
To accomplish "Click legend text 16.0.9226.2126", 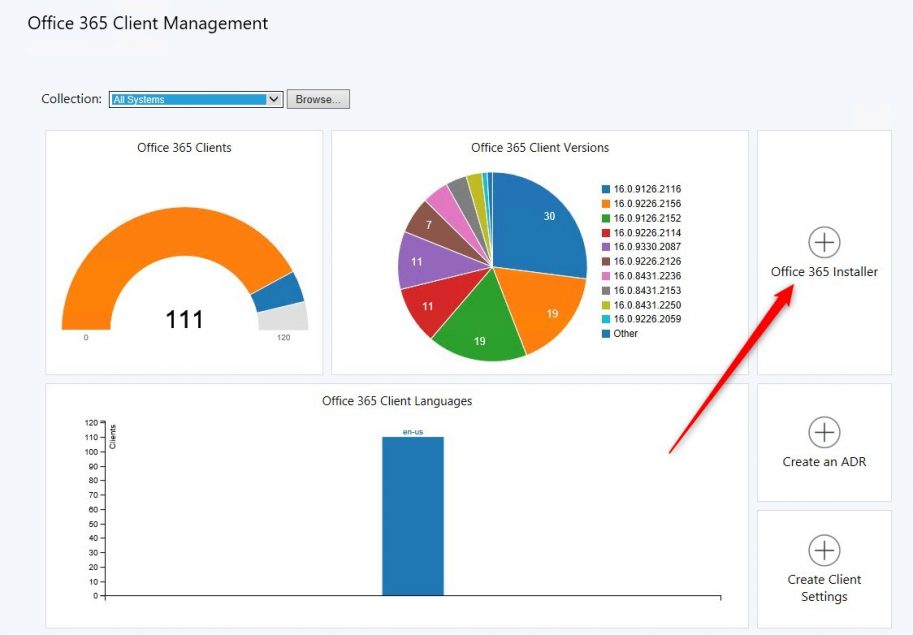I will [647, 261].
